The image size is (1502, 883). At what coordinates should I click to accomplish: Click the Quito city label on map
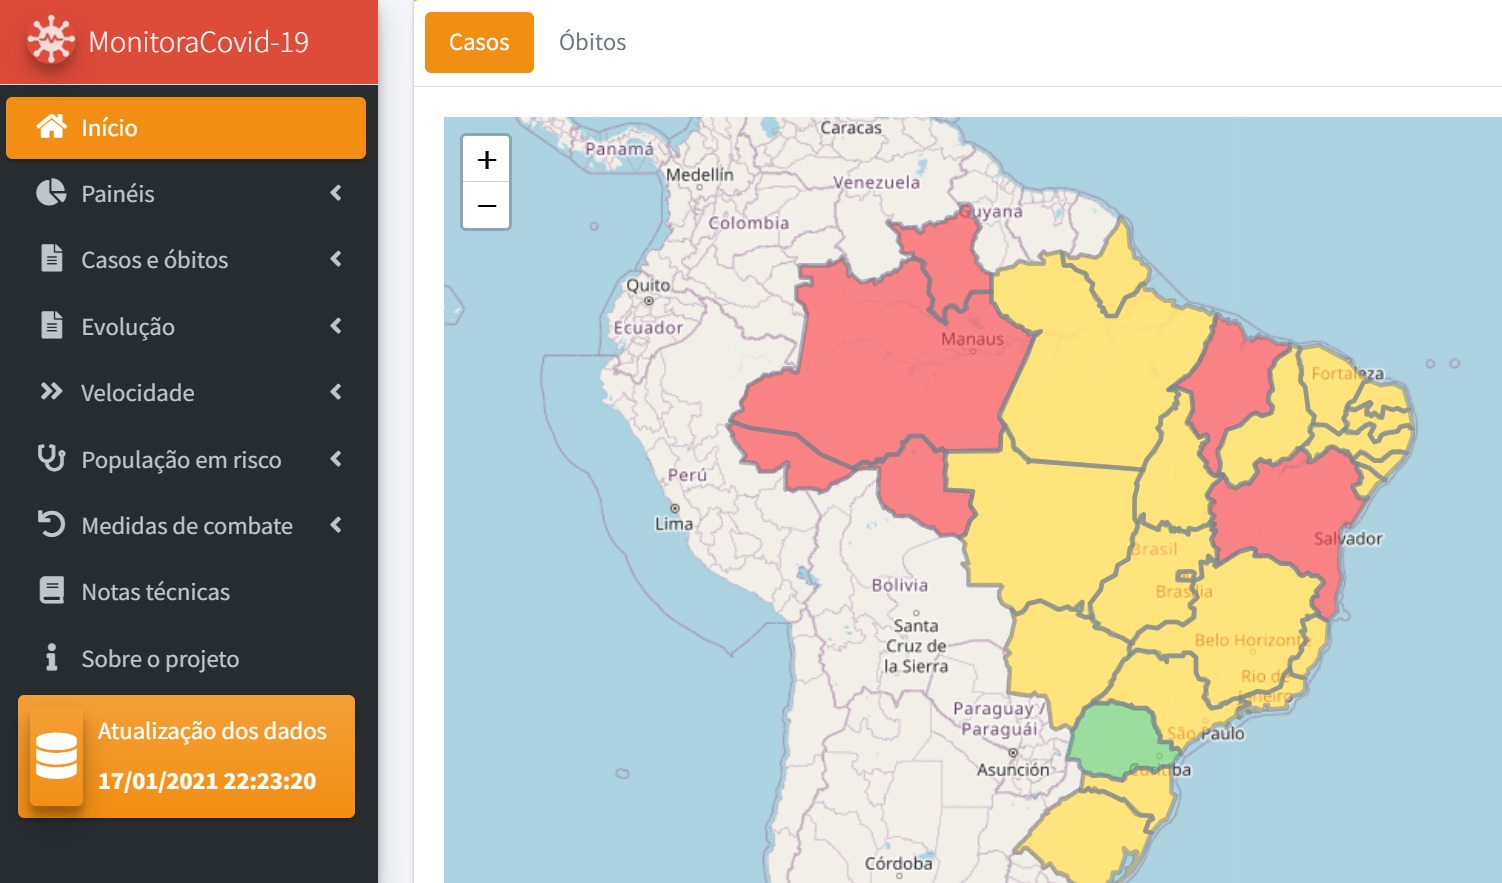(x=648, y=285)
